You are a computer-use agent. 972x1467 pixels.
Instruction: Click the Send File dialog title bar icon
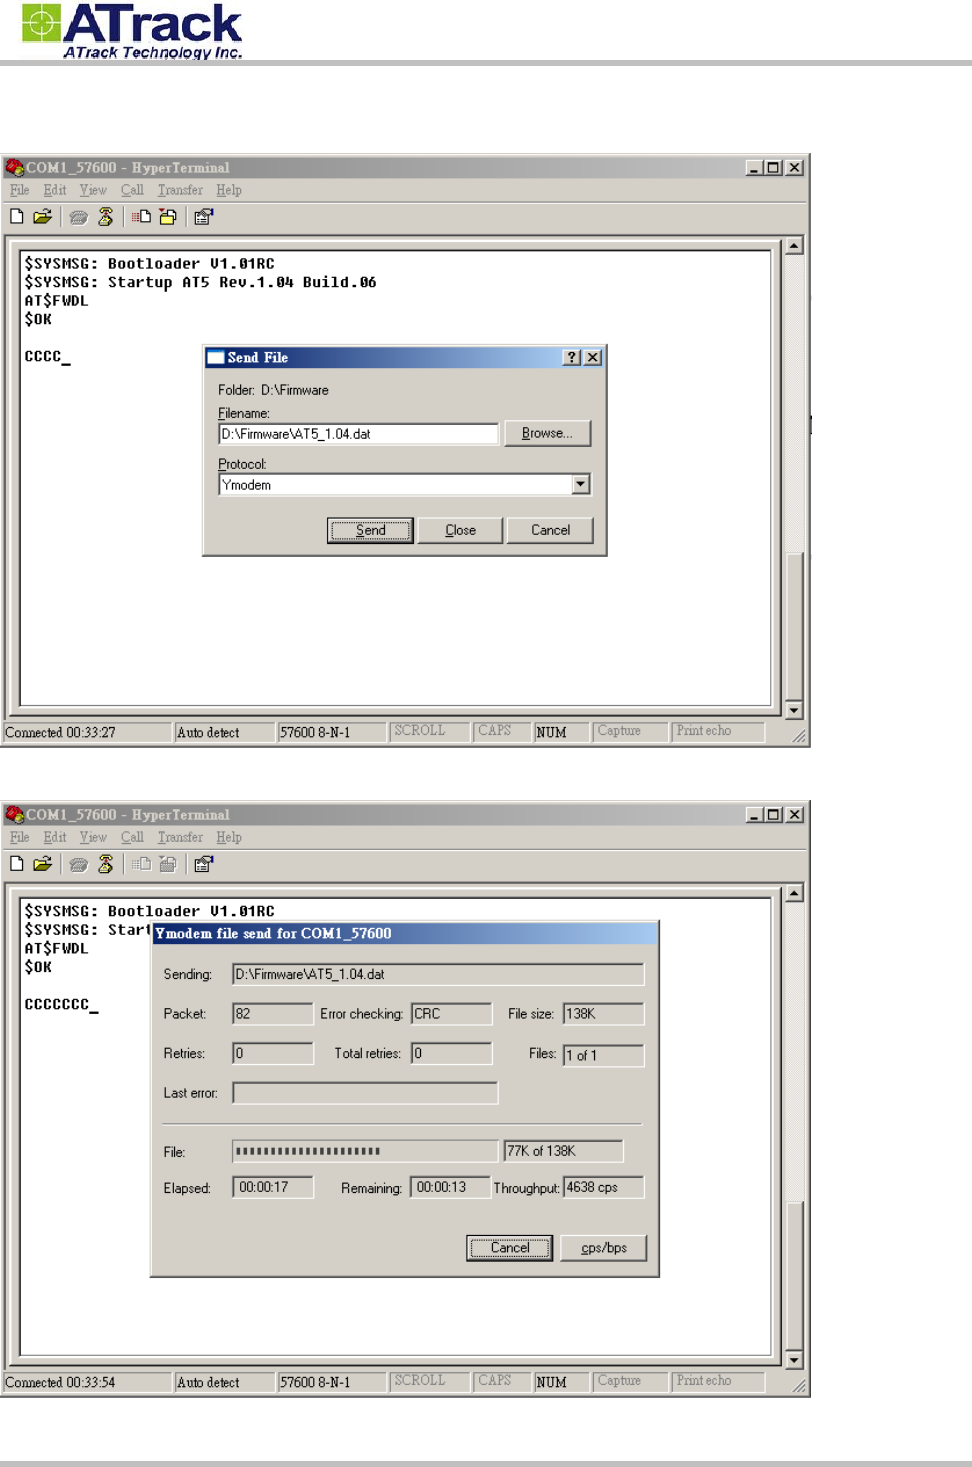tap(215, 357)
